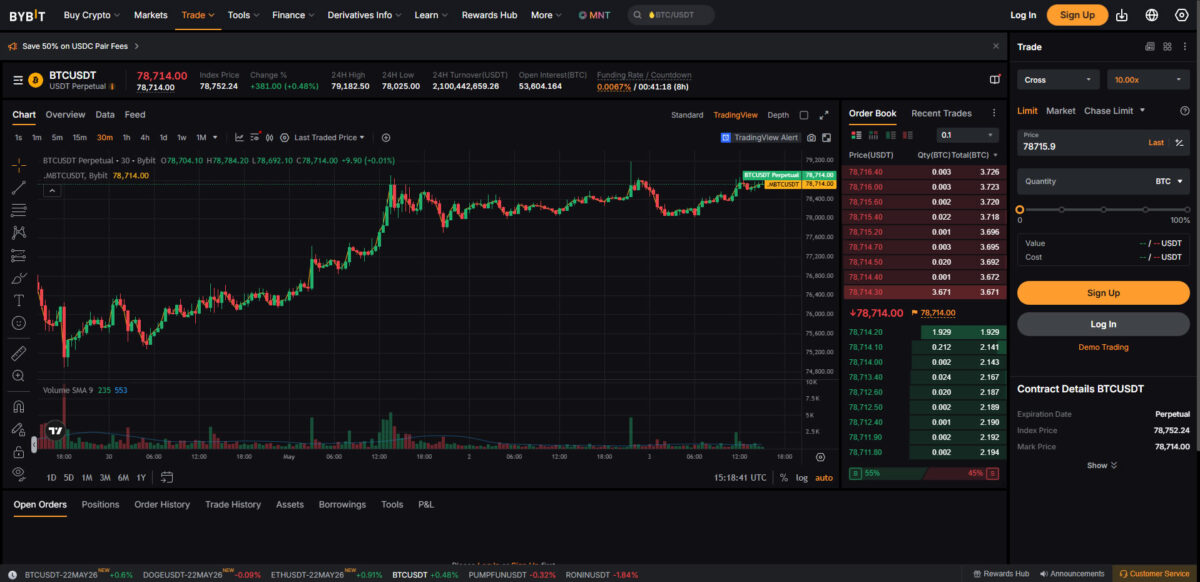Click the Log In button in trade panel
This screenshot has height=582, width=1200.
pos(1103,324)
